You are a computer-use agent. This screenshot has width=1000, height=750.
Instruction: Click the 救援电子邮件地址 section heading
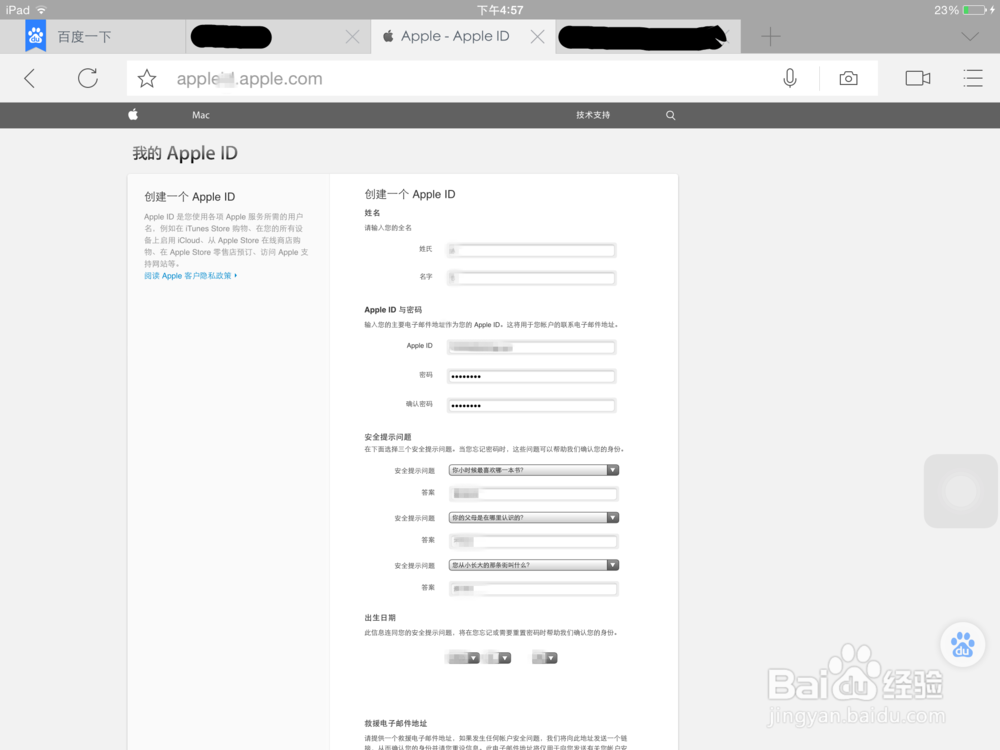(395, 723)
